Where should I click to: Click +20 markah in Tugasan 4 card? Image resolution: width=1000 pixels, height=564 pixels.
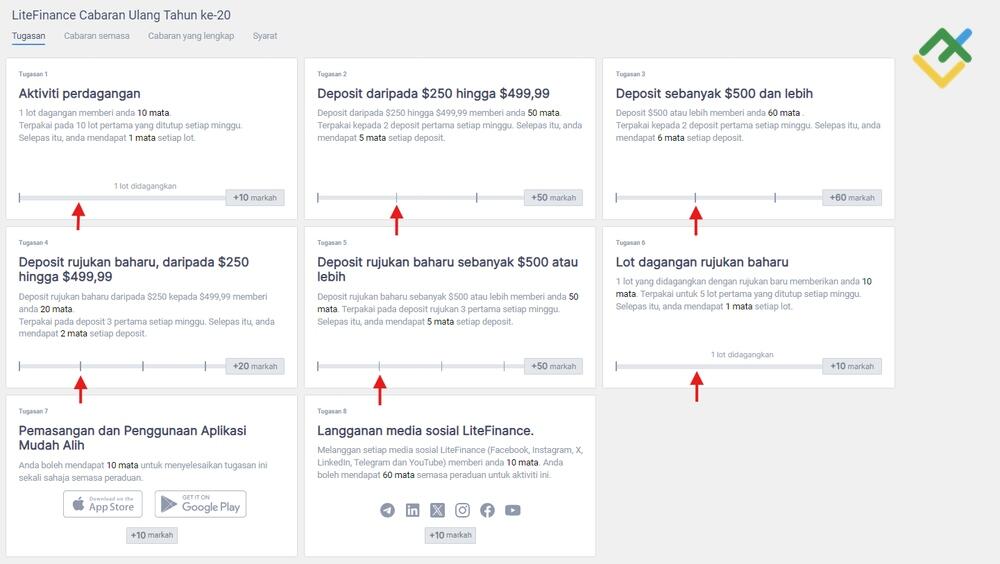254,366
